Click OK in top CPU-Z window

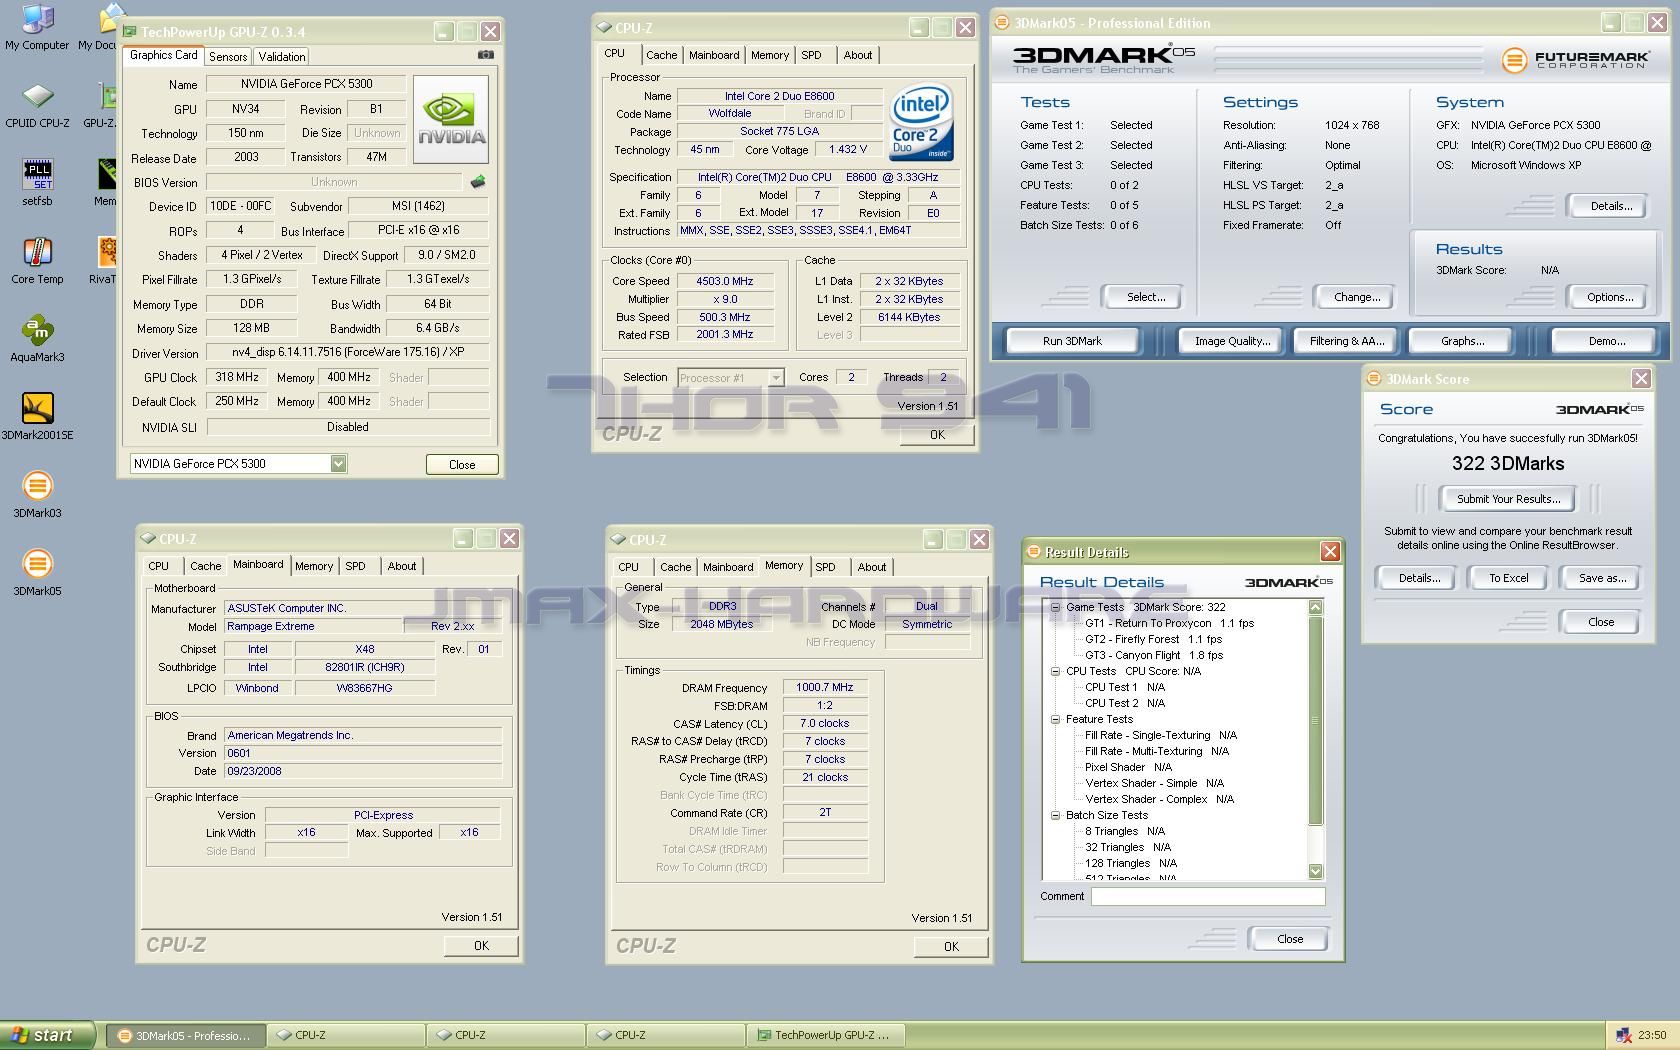click(937, 434)
